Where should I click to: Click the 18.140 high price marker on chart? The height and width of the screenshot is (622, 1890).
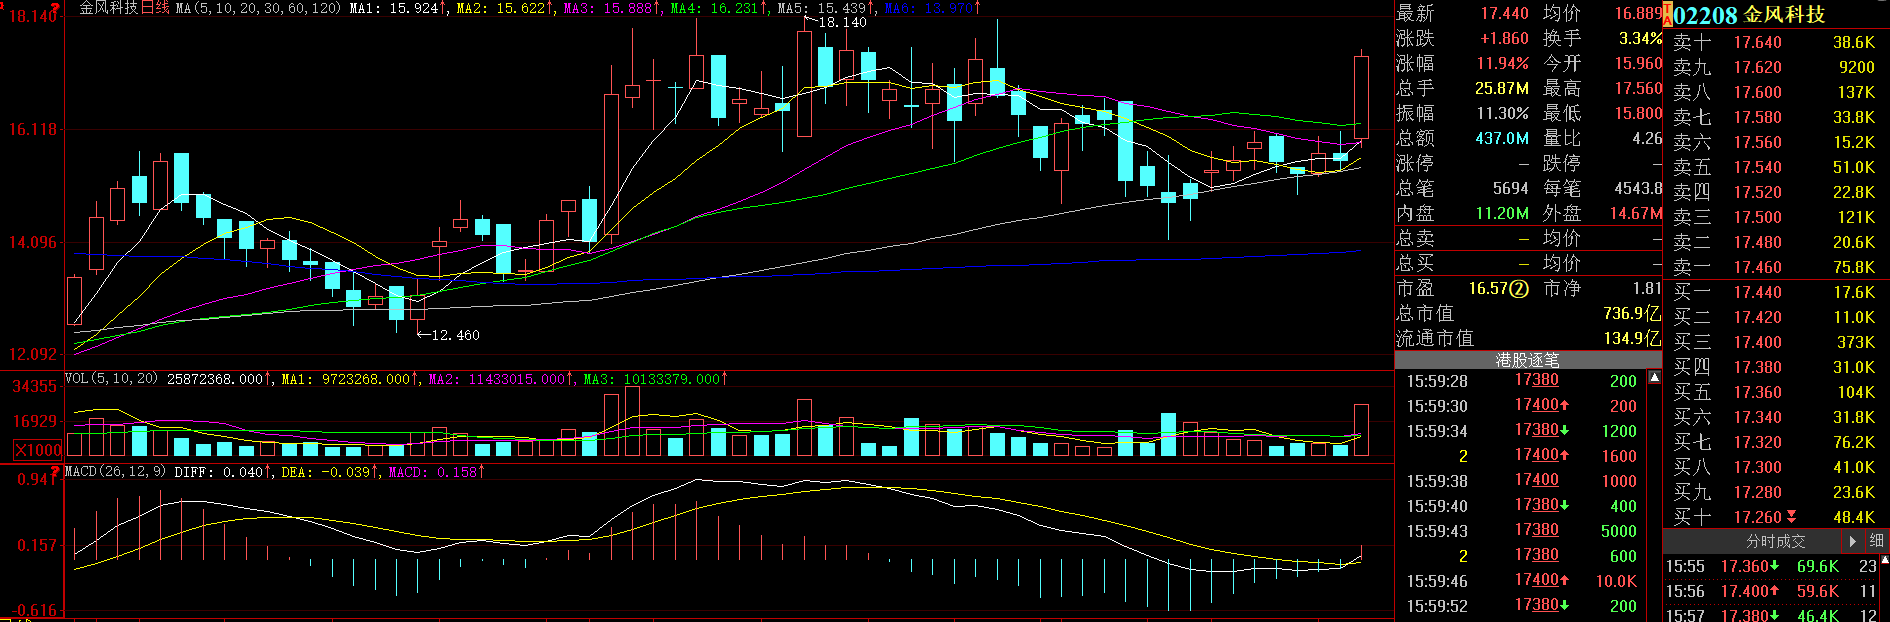[842, 22]
